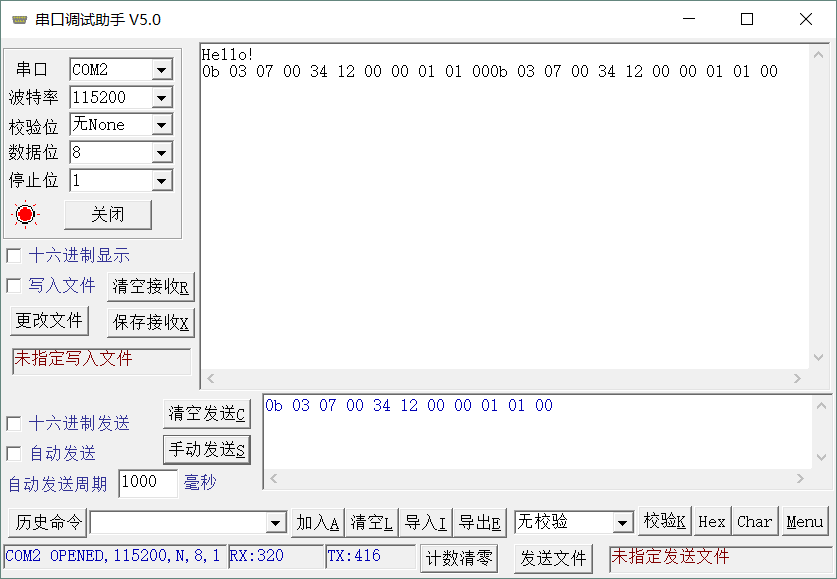Screen dimensions: 837x579
Task: Click receive area vertical scrollbar down arrow
Action: (818, 358)
